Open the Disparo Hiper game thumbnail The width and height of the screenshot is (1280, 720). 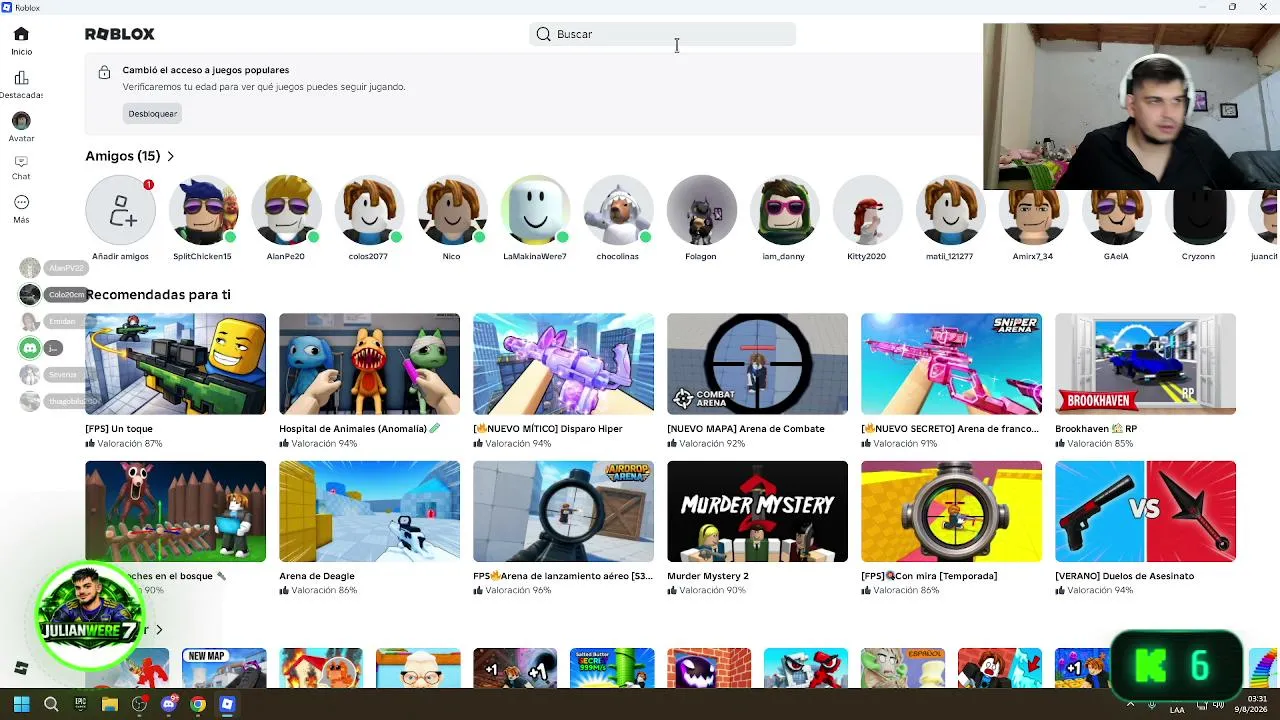[x=564, y=364]
